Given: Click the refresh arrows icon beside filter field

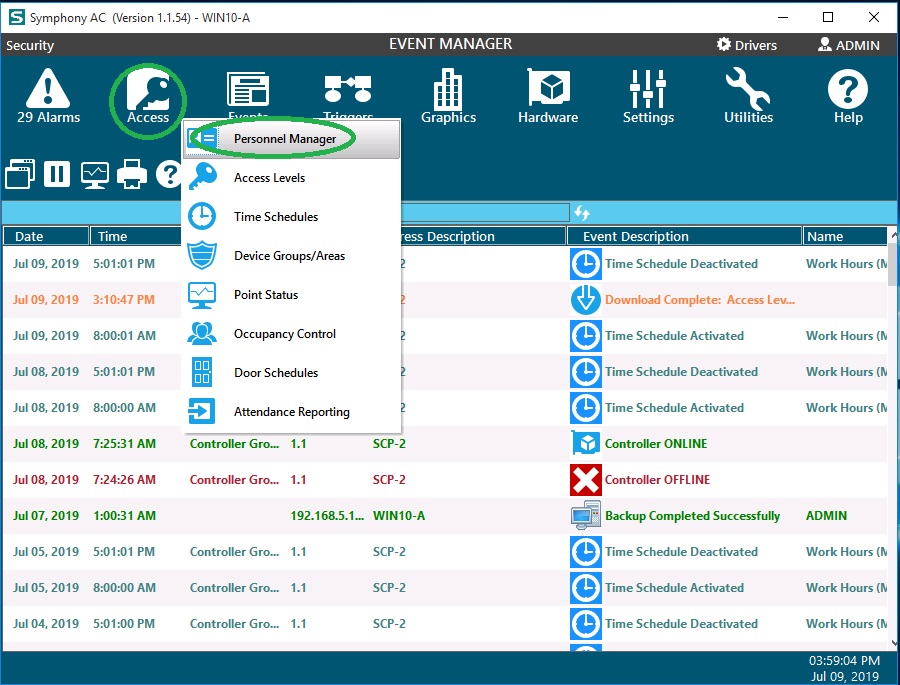Looking at the screenshot, I should pos(582,213).
